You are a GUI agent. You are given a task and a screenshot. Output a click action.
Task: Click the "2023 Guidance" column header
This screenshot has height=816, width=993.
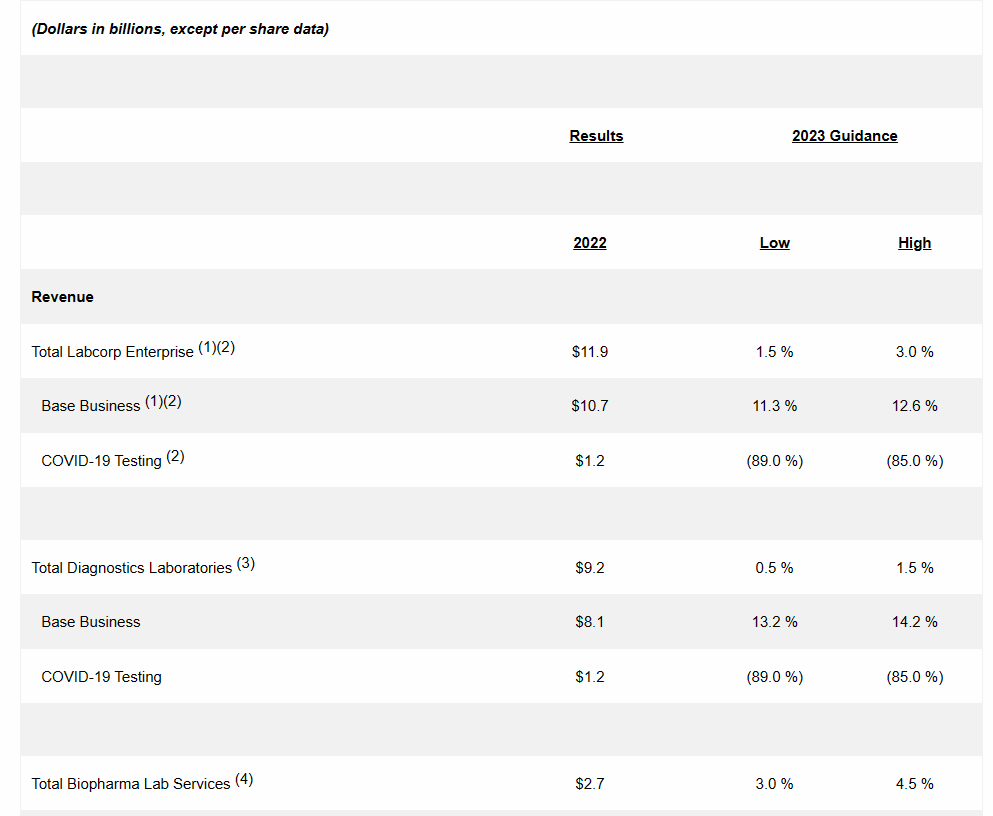(844, 136)
